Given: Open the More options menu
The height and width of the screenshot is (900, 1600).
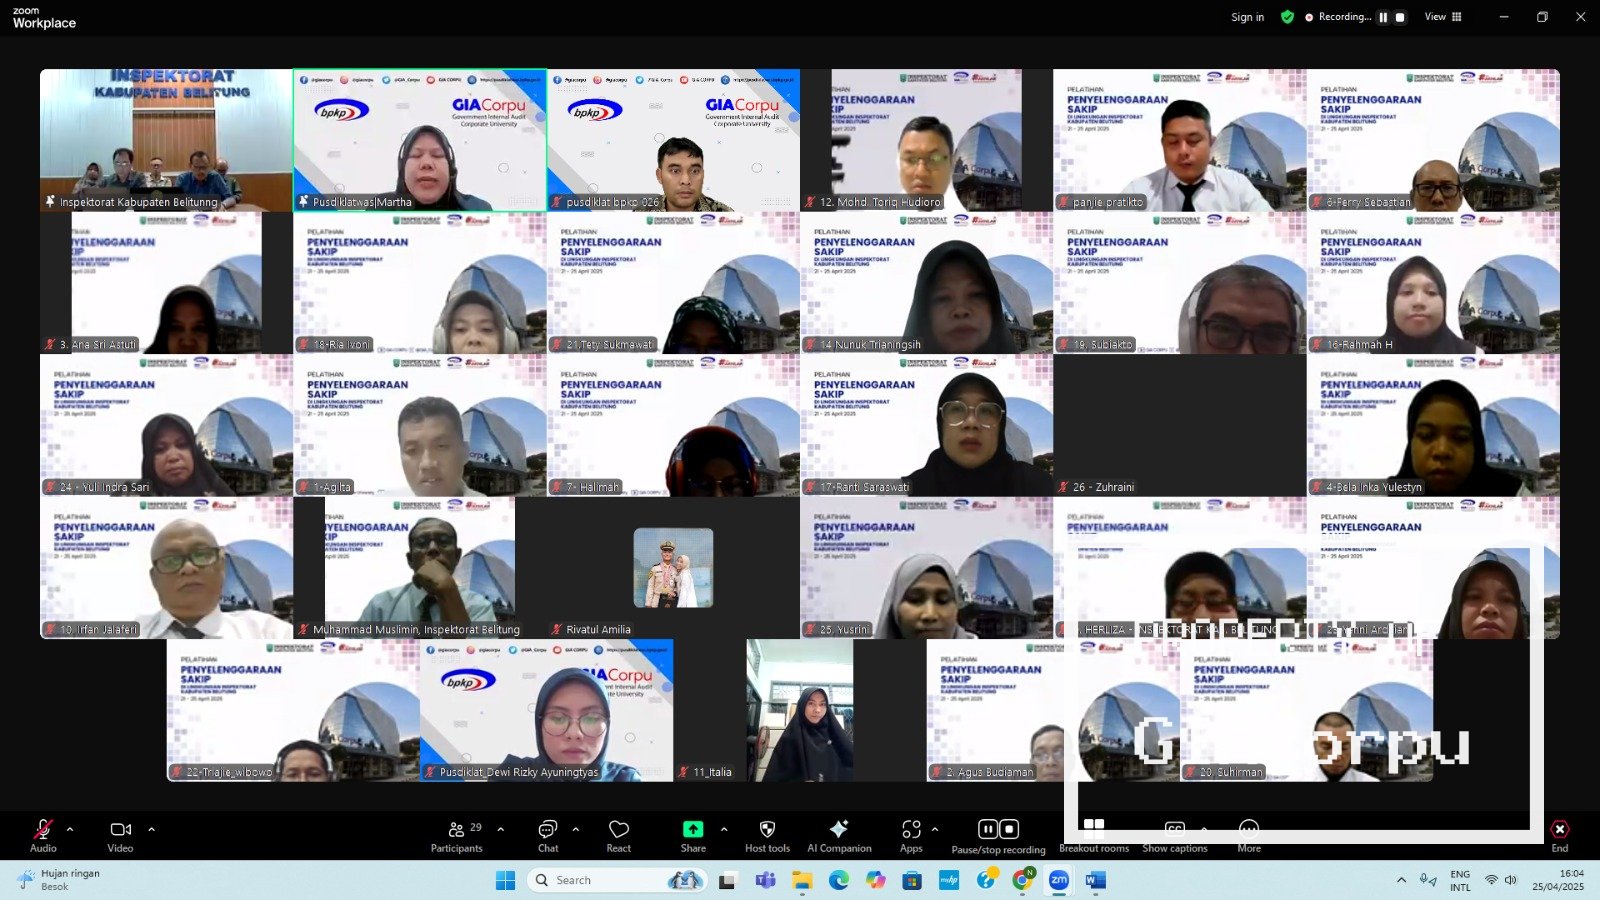Looking at the screenshot, I should point(1249,830).
